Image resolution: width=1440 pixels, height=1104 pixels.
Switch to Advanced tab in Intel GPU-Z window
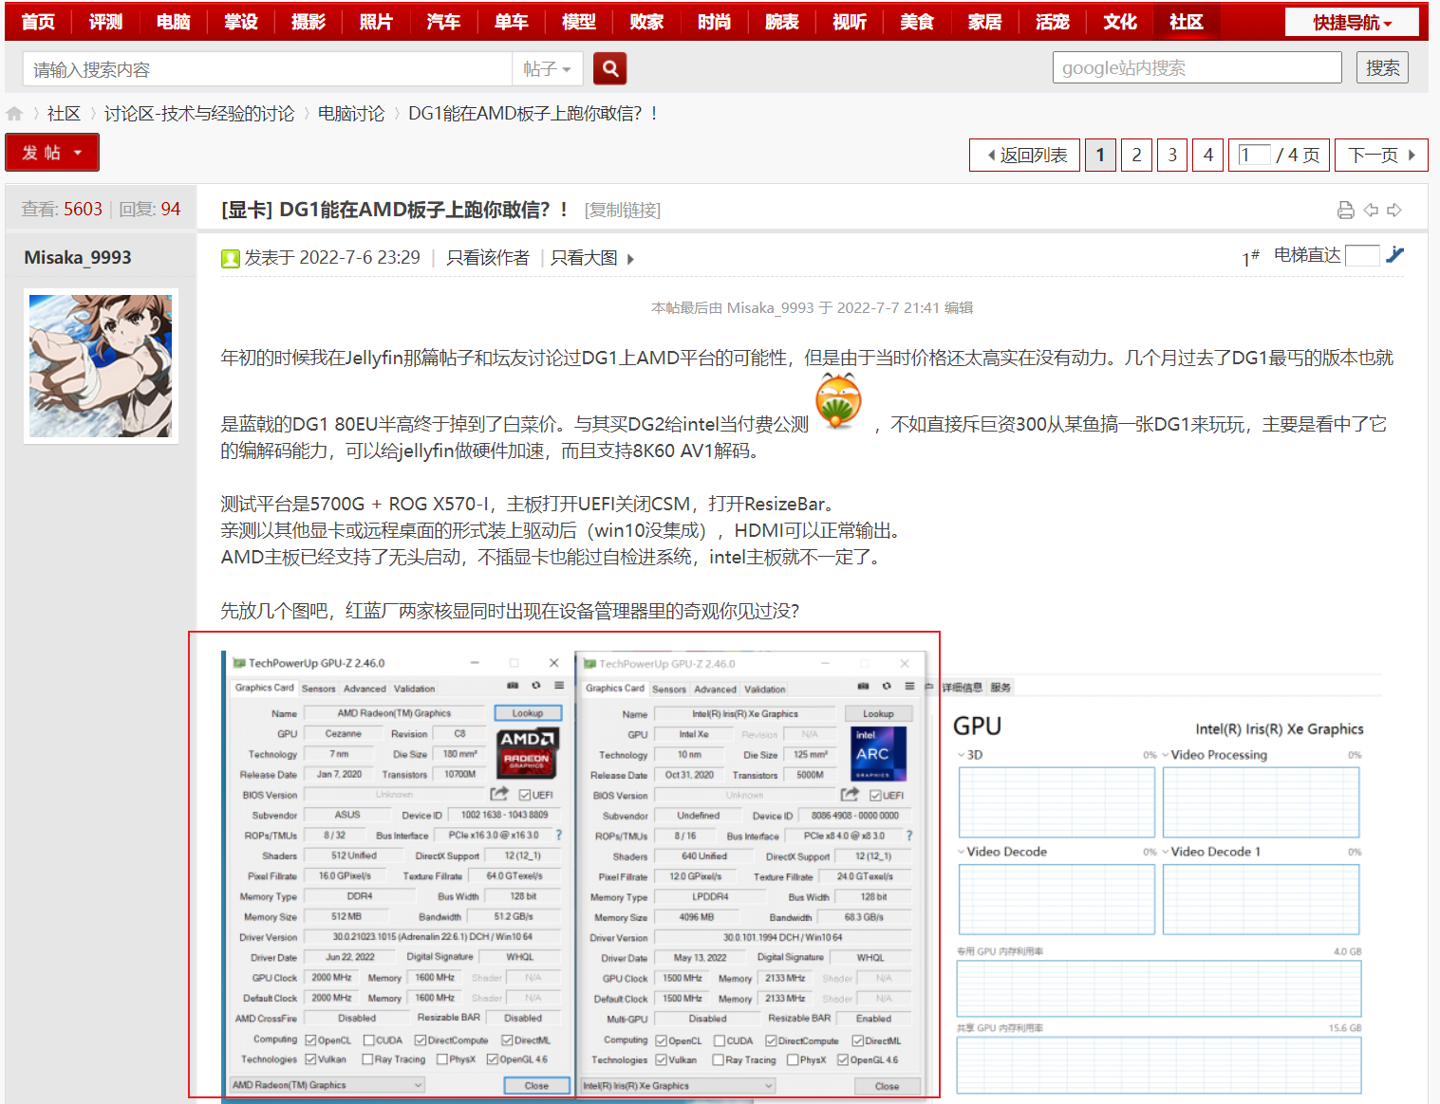[715, 689]
